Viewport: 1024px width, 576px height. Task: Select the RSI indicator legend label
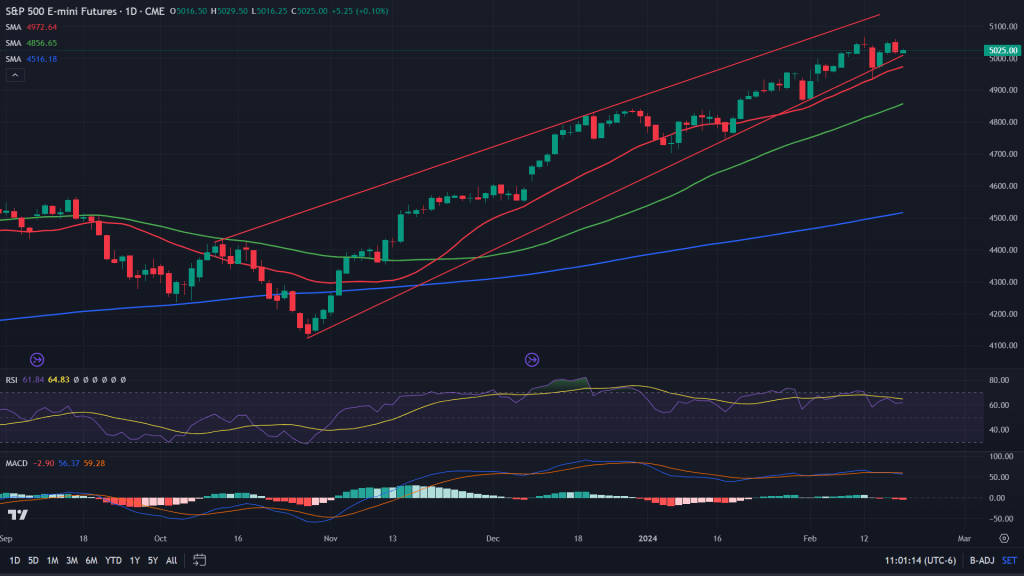10,380
